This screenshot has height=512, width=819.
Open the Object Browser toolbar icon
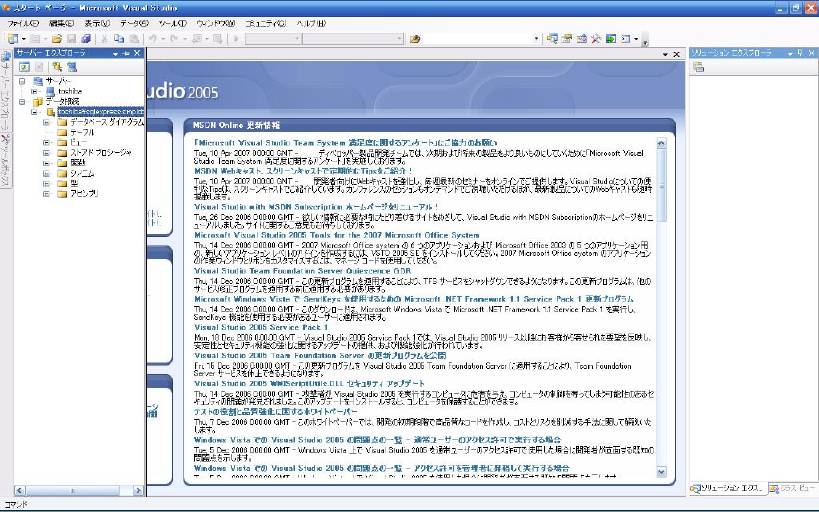[x=581, y=39]
